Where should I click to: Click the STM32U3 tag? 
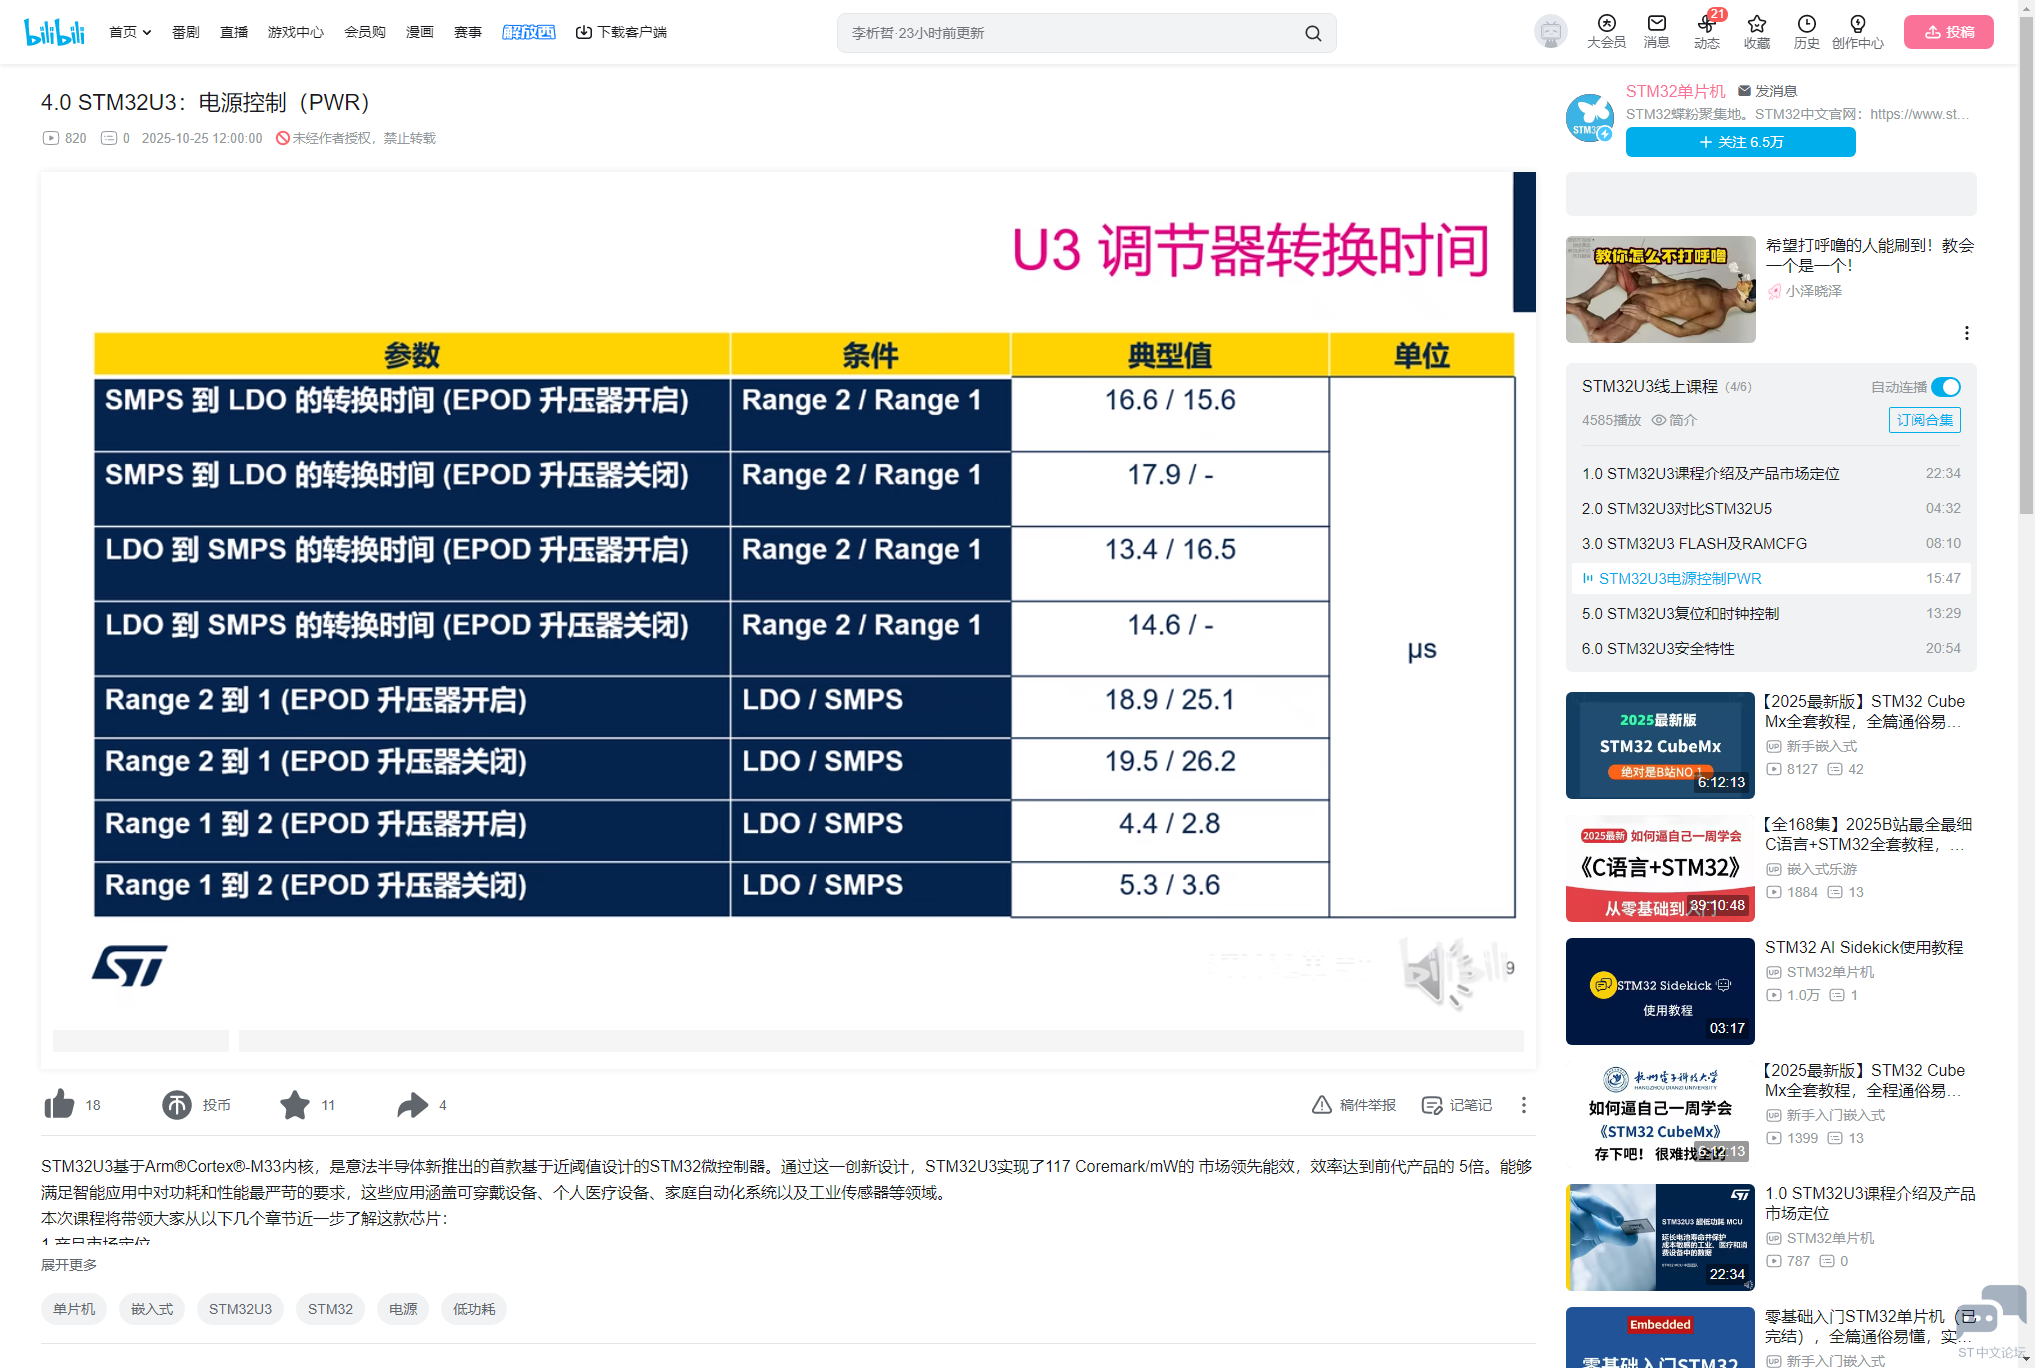click(240, 1308)
